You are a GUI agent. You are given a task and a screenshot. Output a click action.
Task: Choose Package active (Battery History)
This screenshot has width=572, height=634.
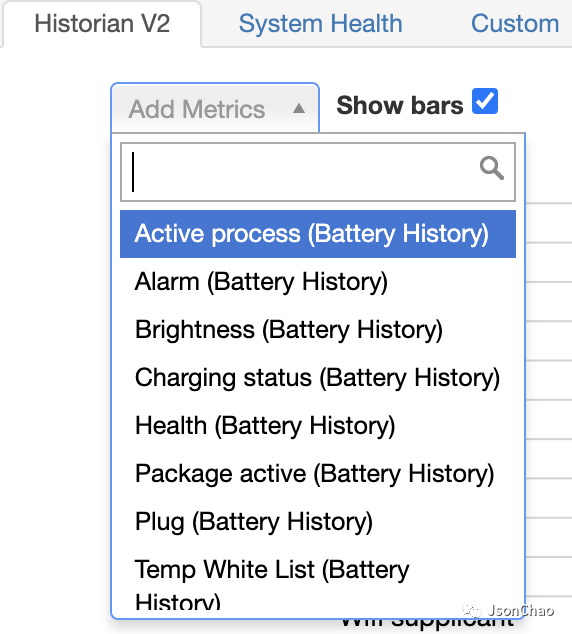[x=318, y=473]
